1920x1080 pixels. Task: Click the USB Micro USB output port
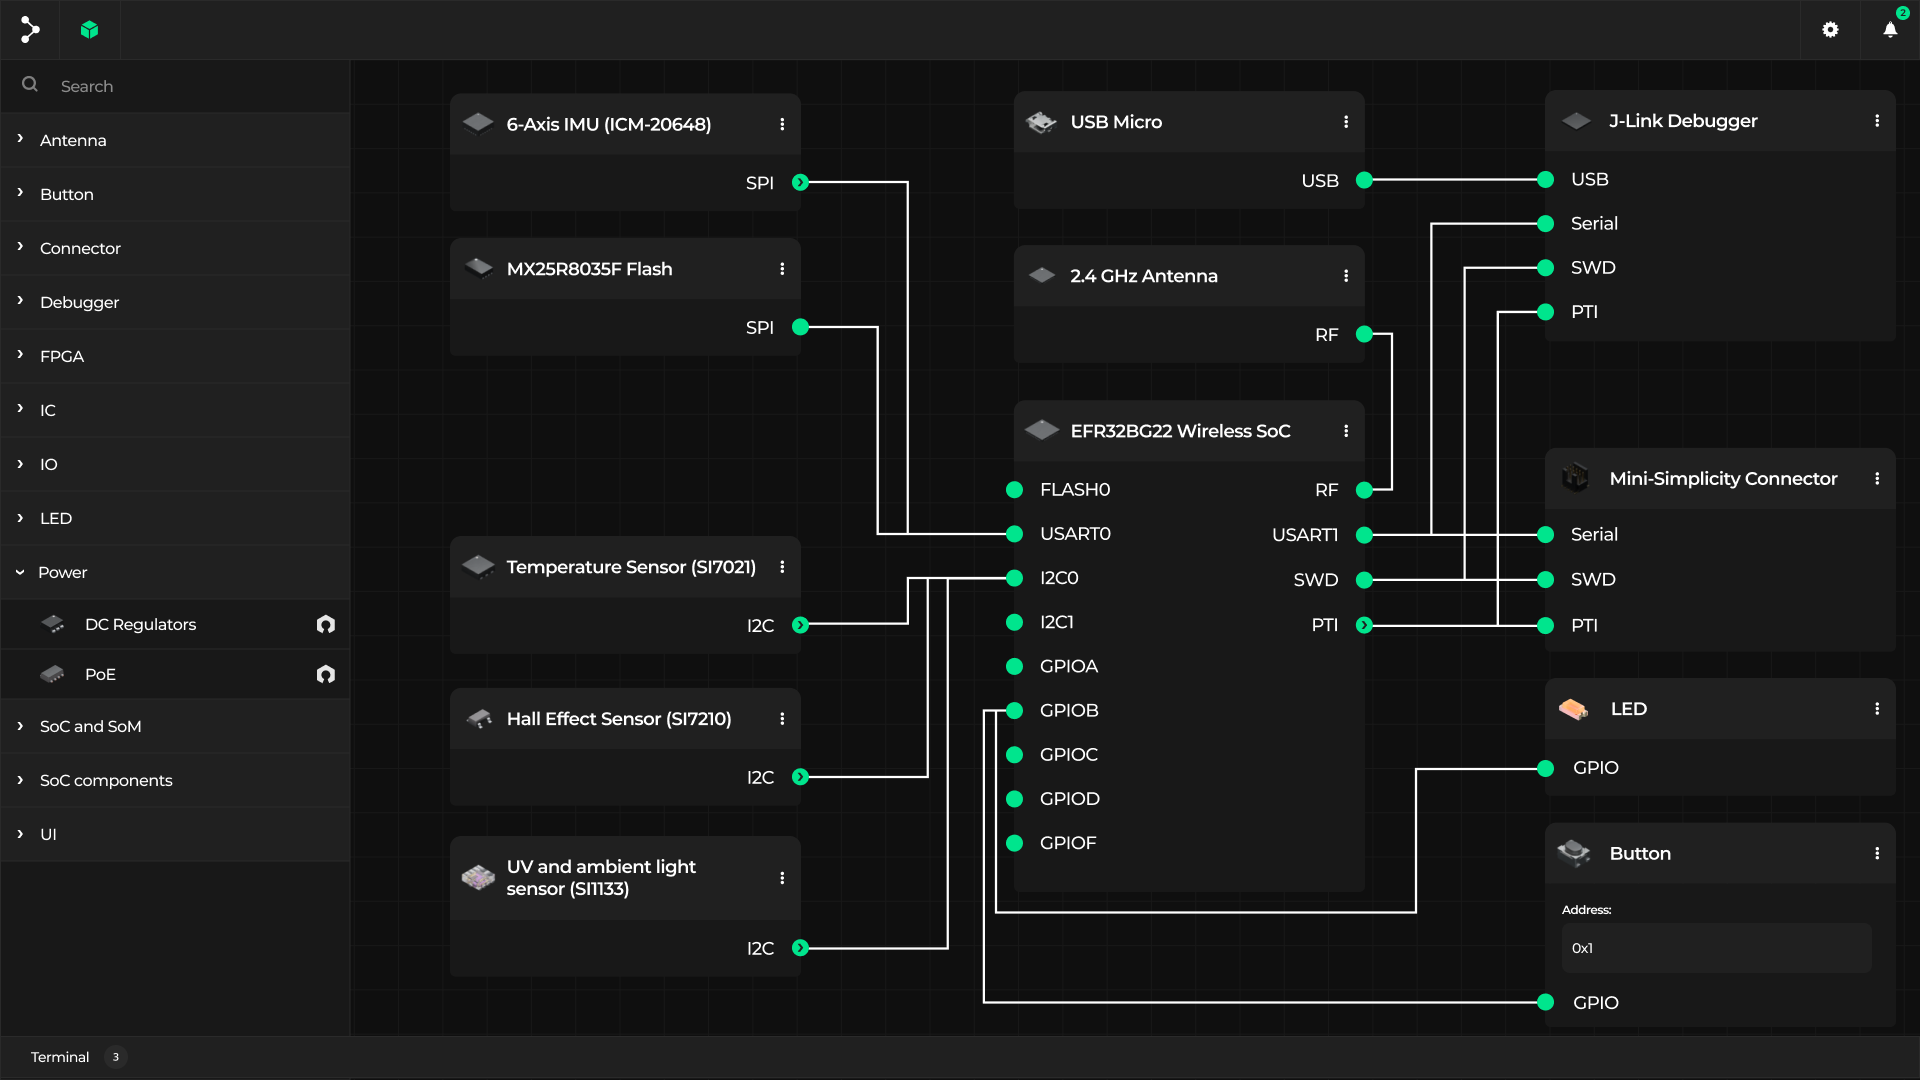coord(1364,180)
